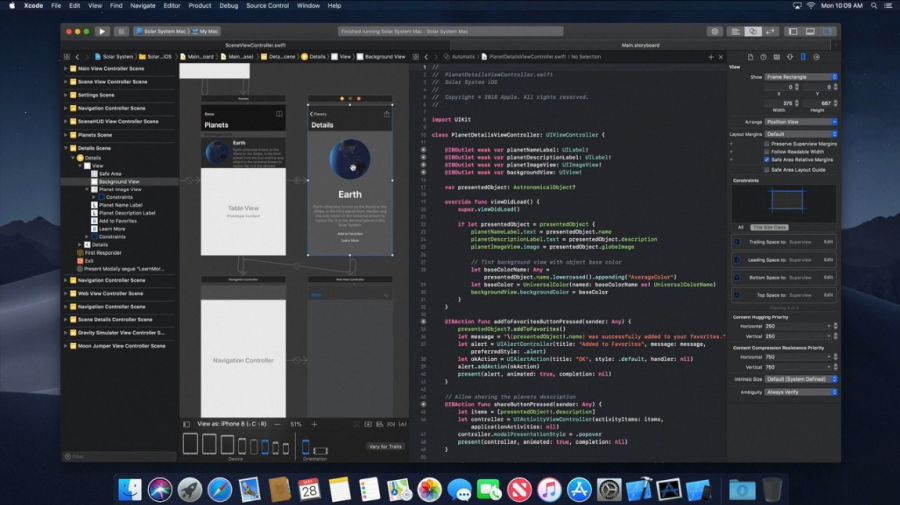
Task: Open the Product menu
Action: 200,6
